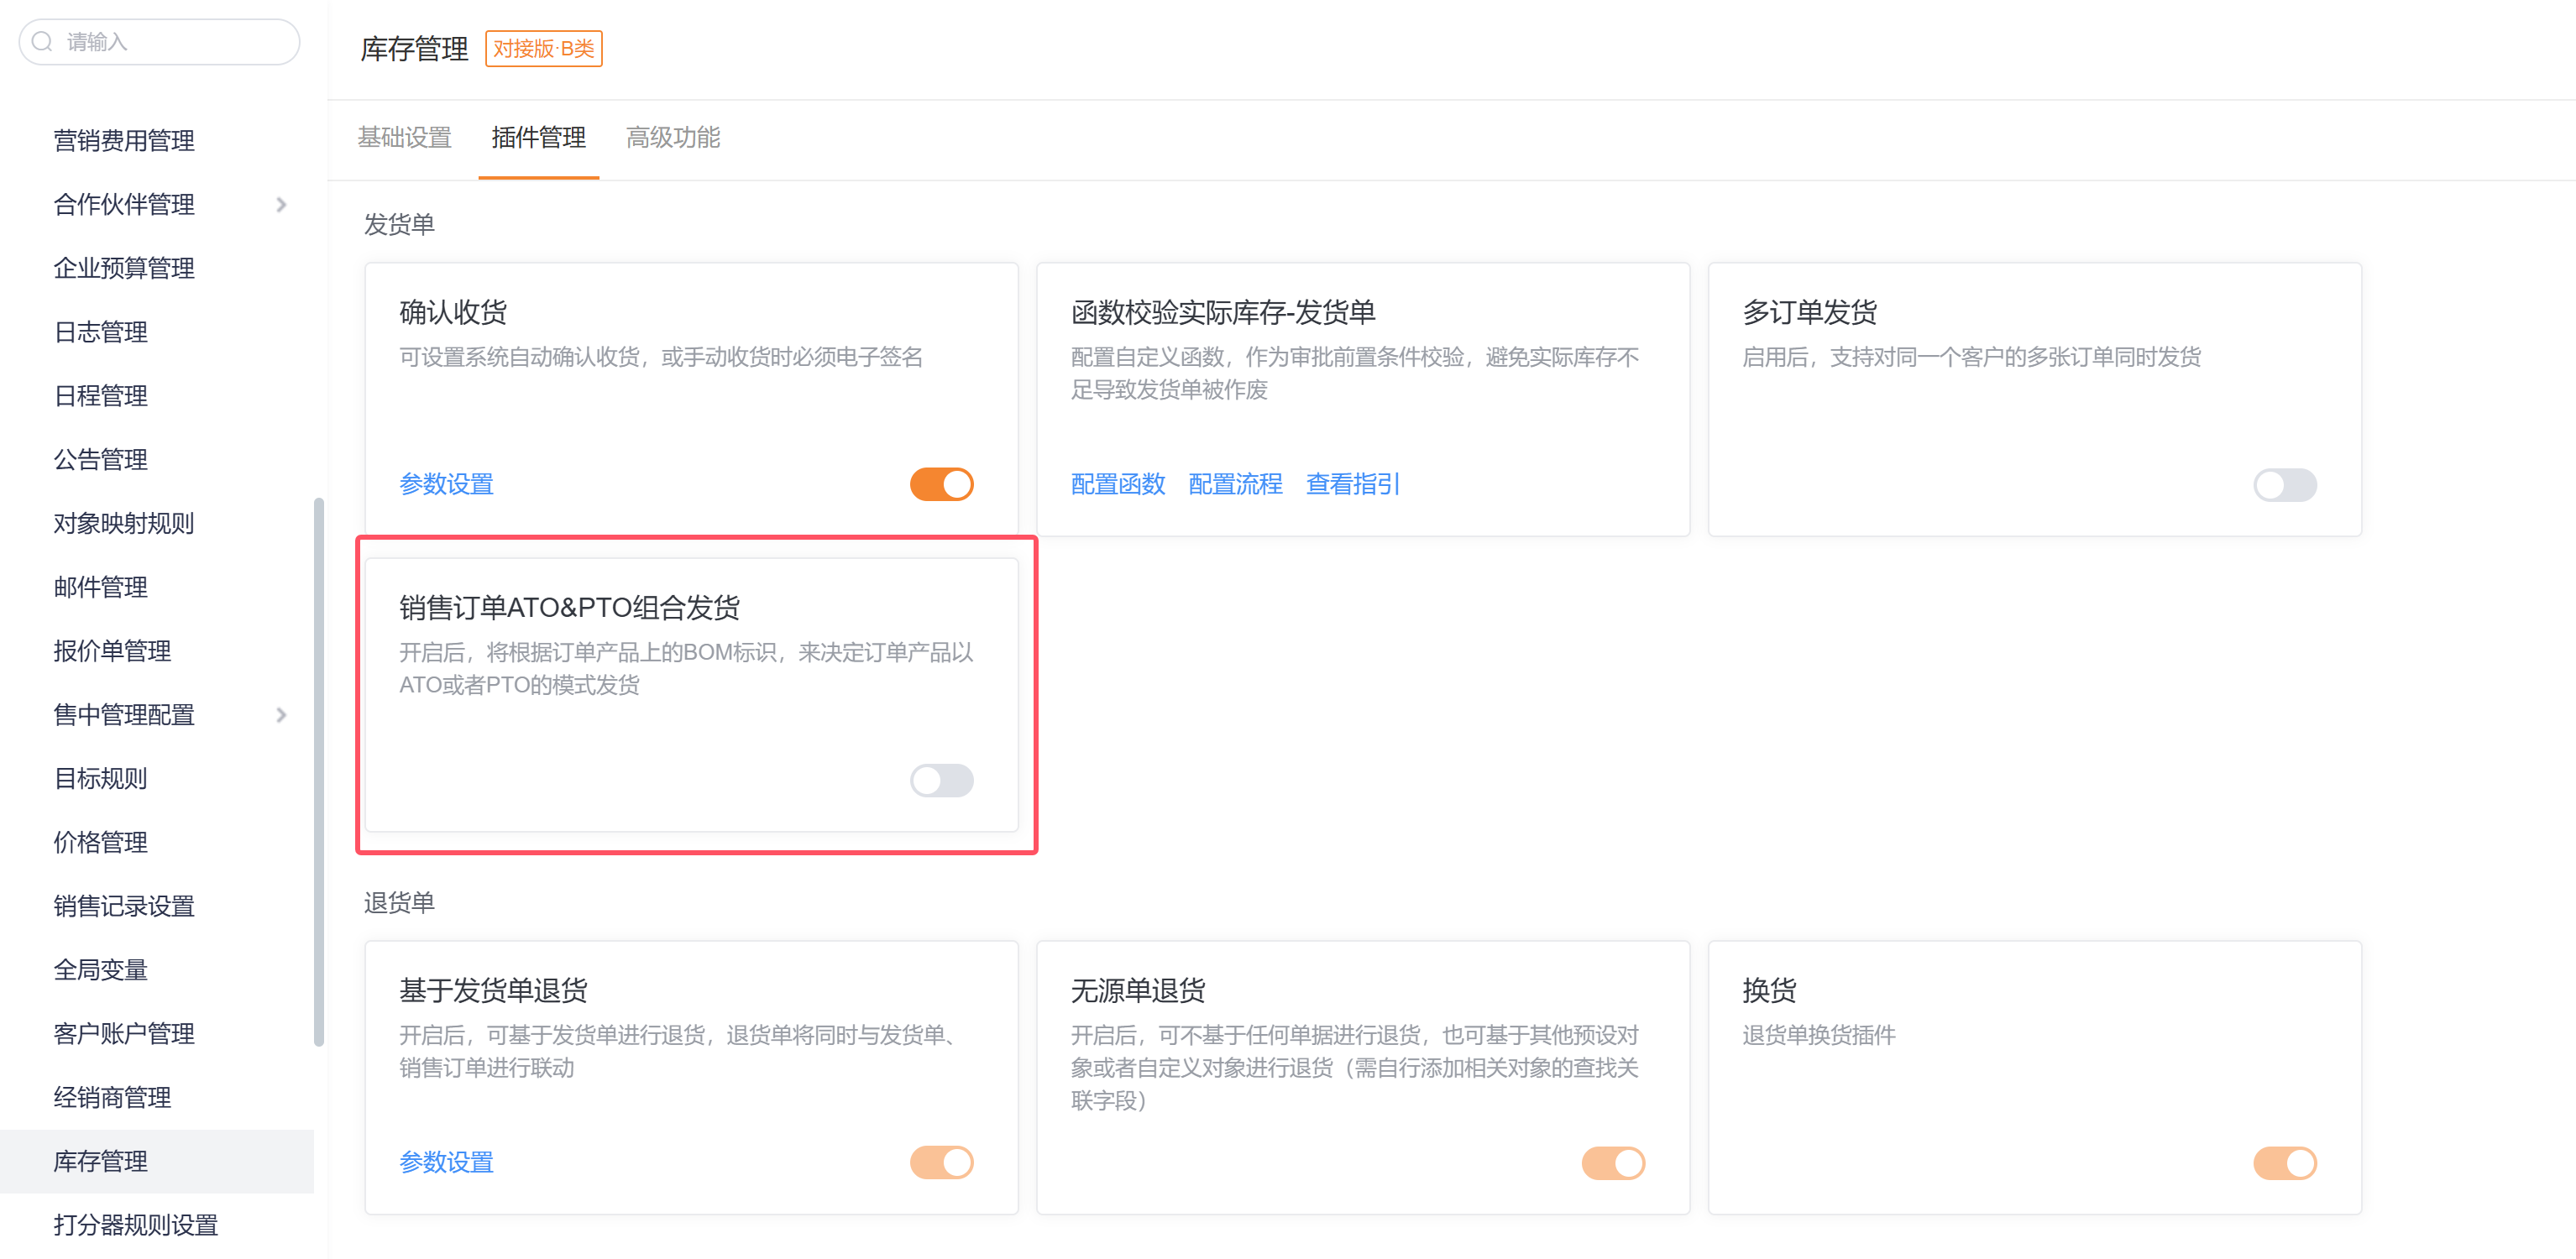2576x1259 pixels.
Task: Select the 插件管理 tab
Action: 538,138
